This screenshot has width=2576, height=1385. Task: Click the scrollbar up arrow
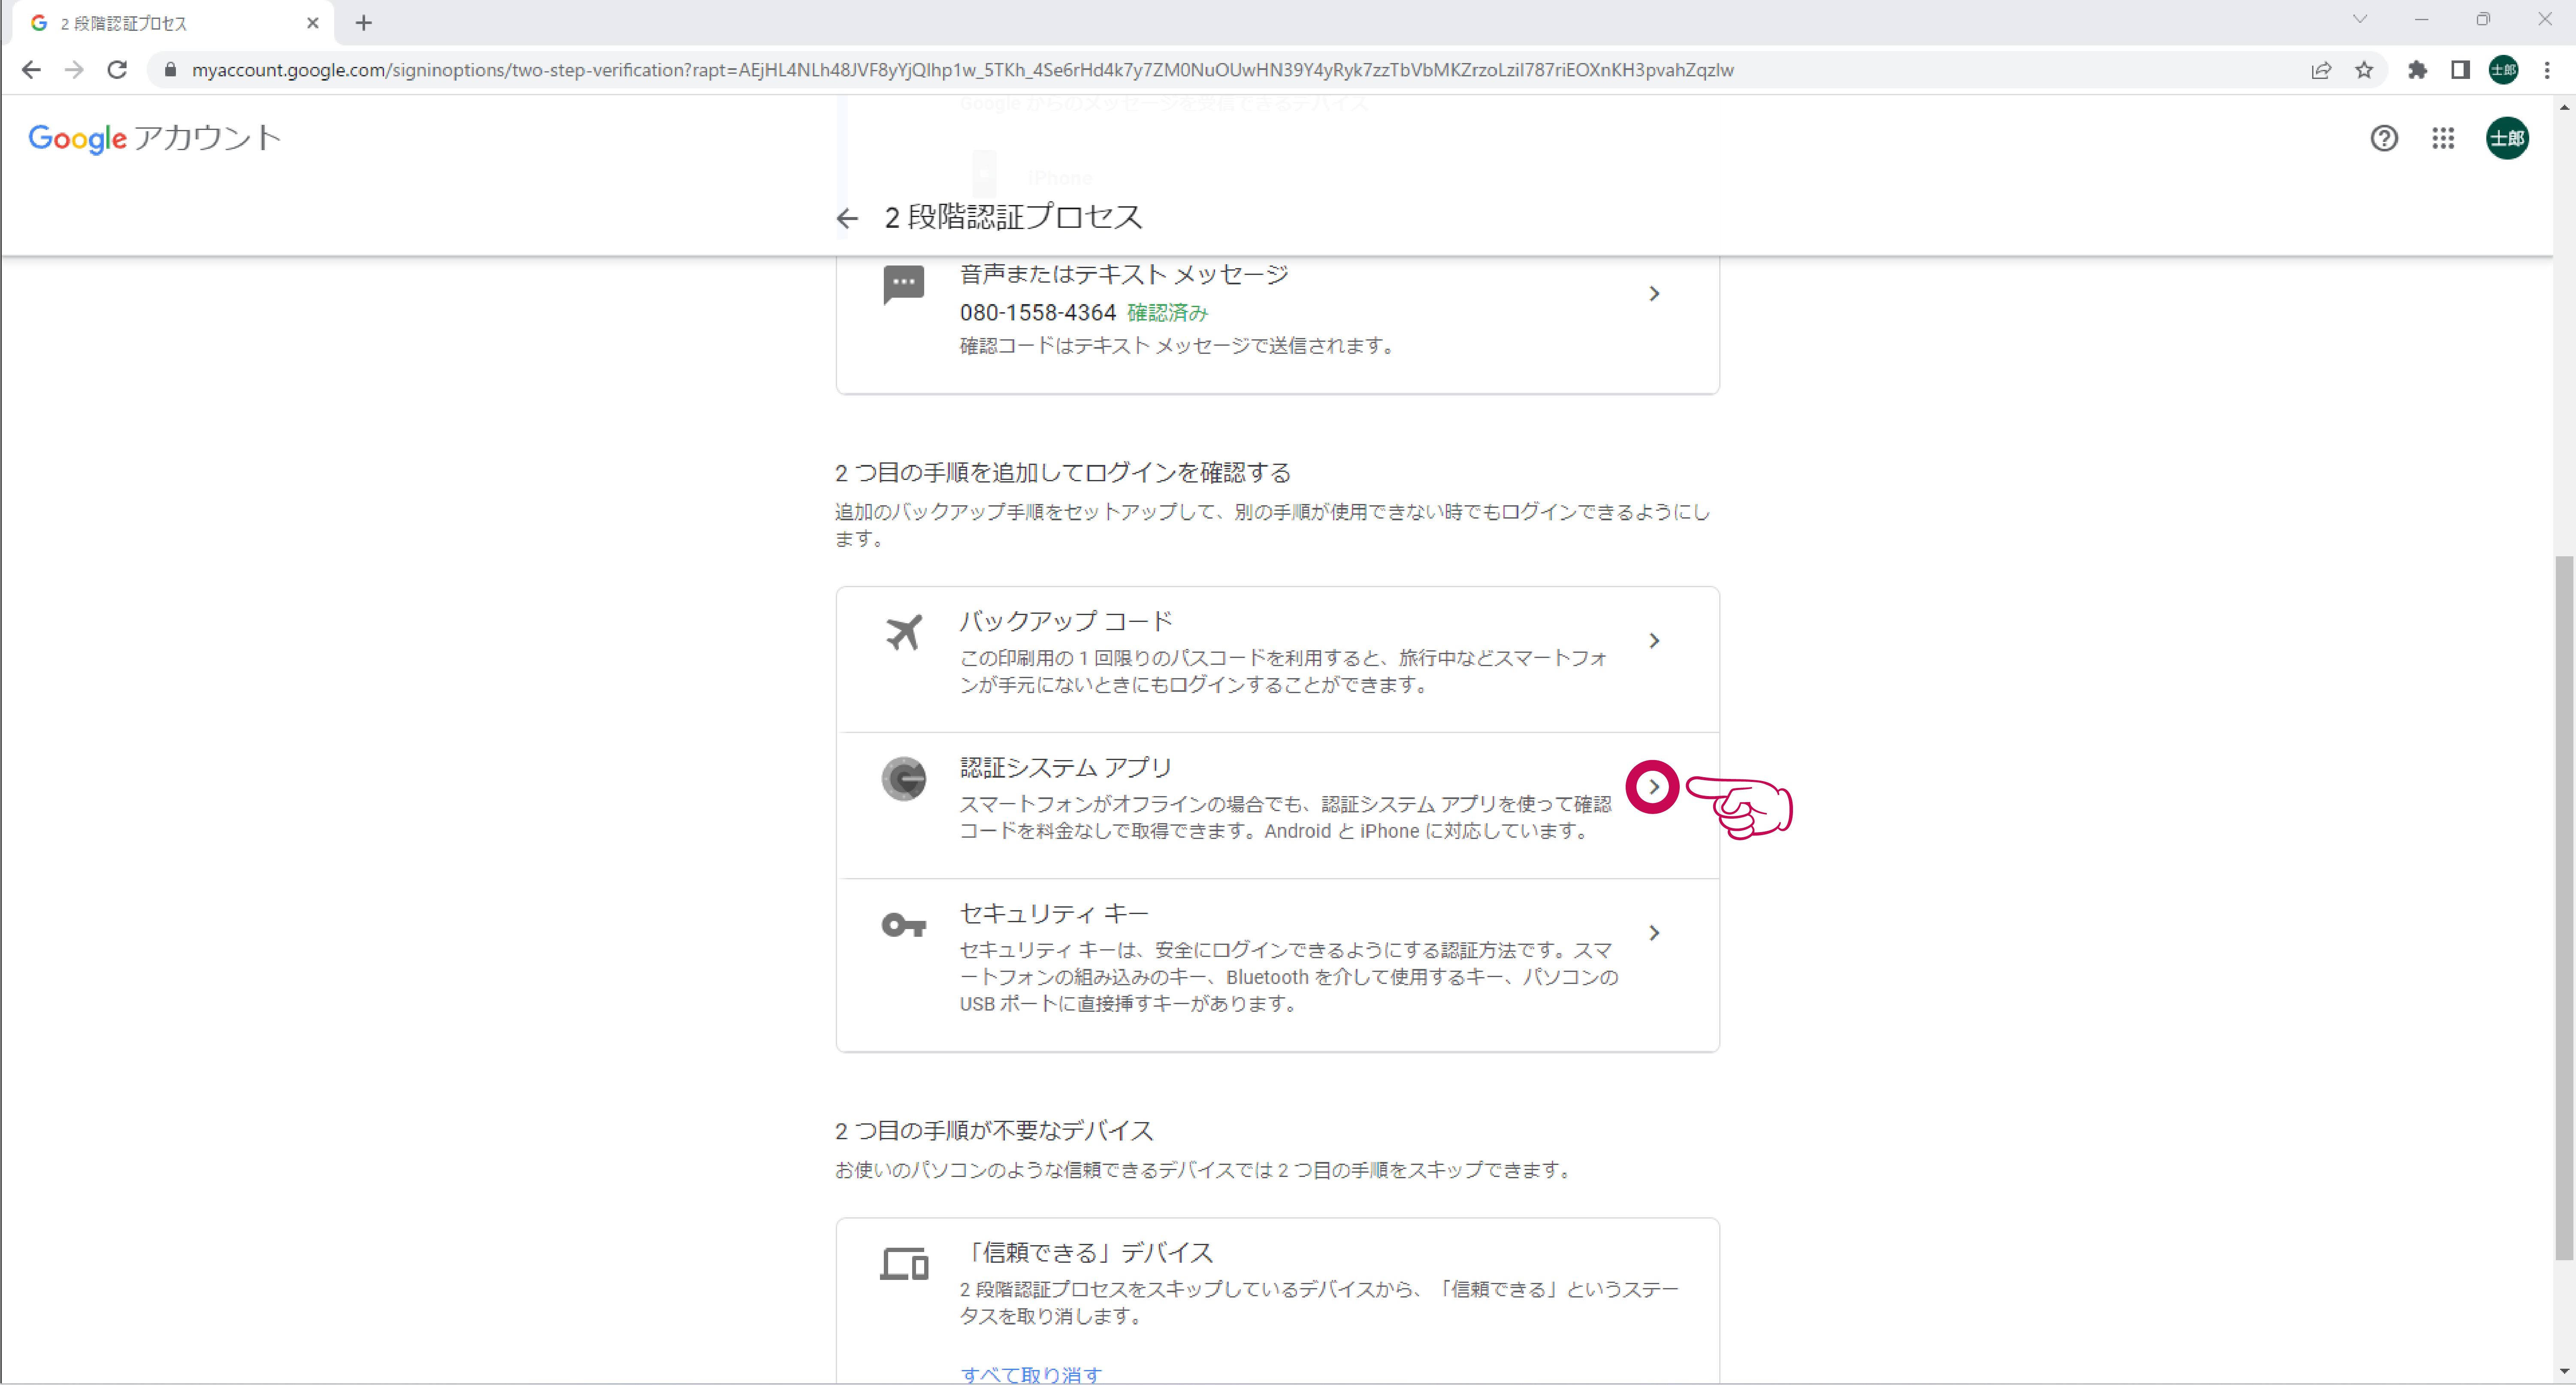click(x=2565, y=106)
